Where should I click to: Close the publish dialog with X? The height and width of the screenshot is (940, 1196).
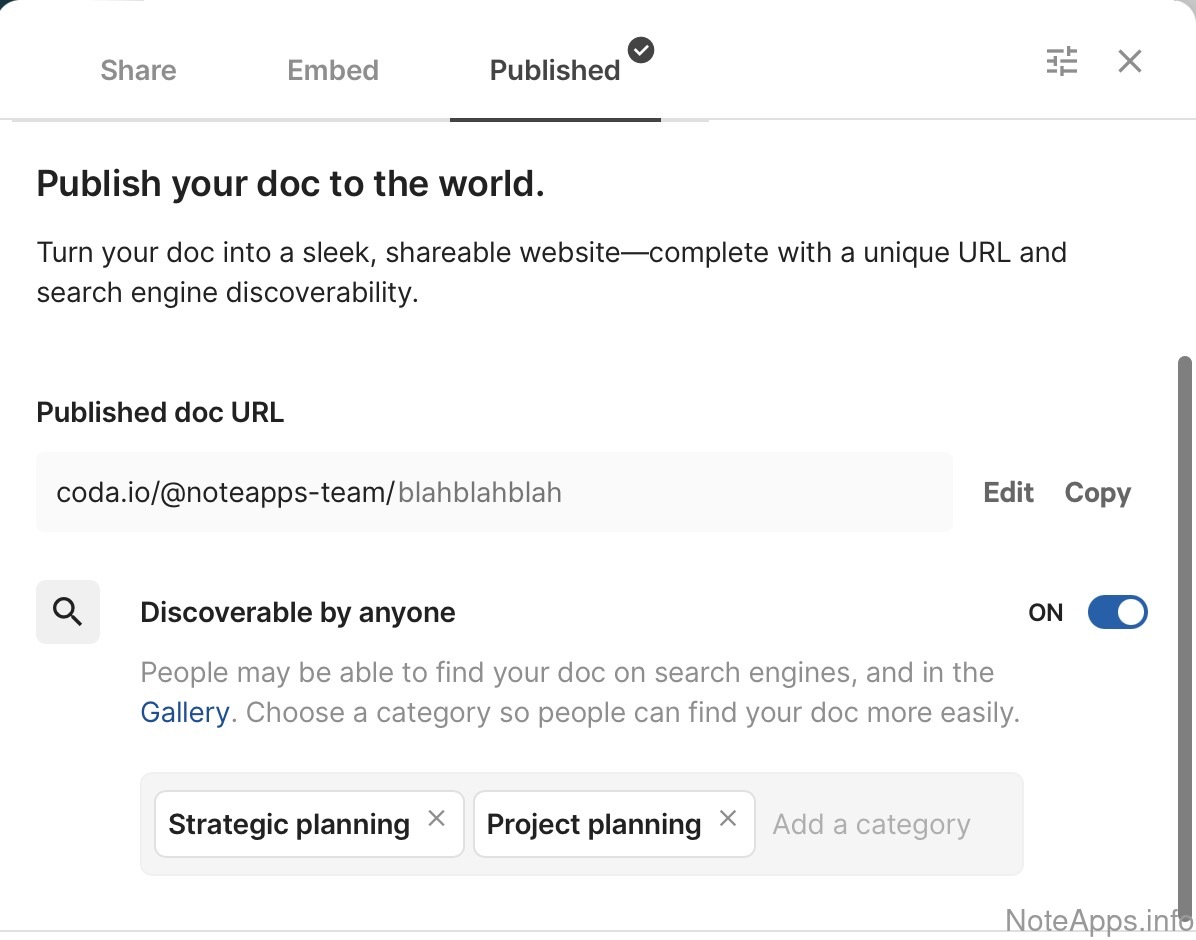[1130, 62]
